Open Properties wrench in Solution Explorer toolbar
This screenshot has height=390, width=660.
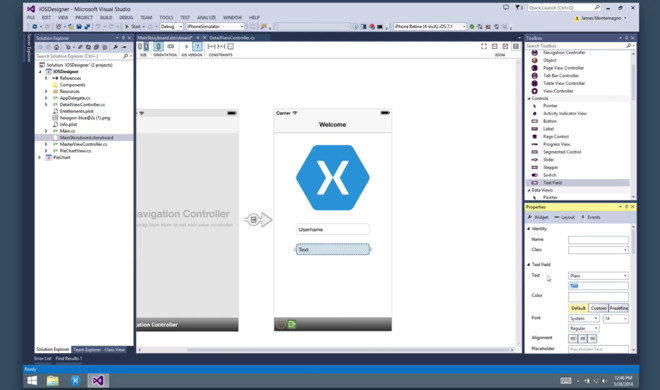pyautogui.click(x=115, y=47)
